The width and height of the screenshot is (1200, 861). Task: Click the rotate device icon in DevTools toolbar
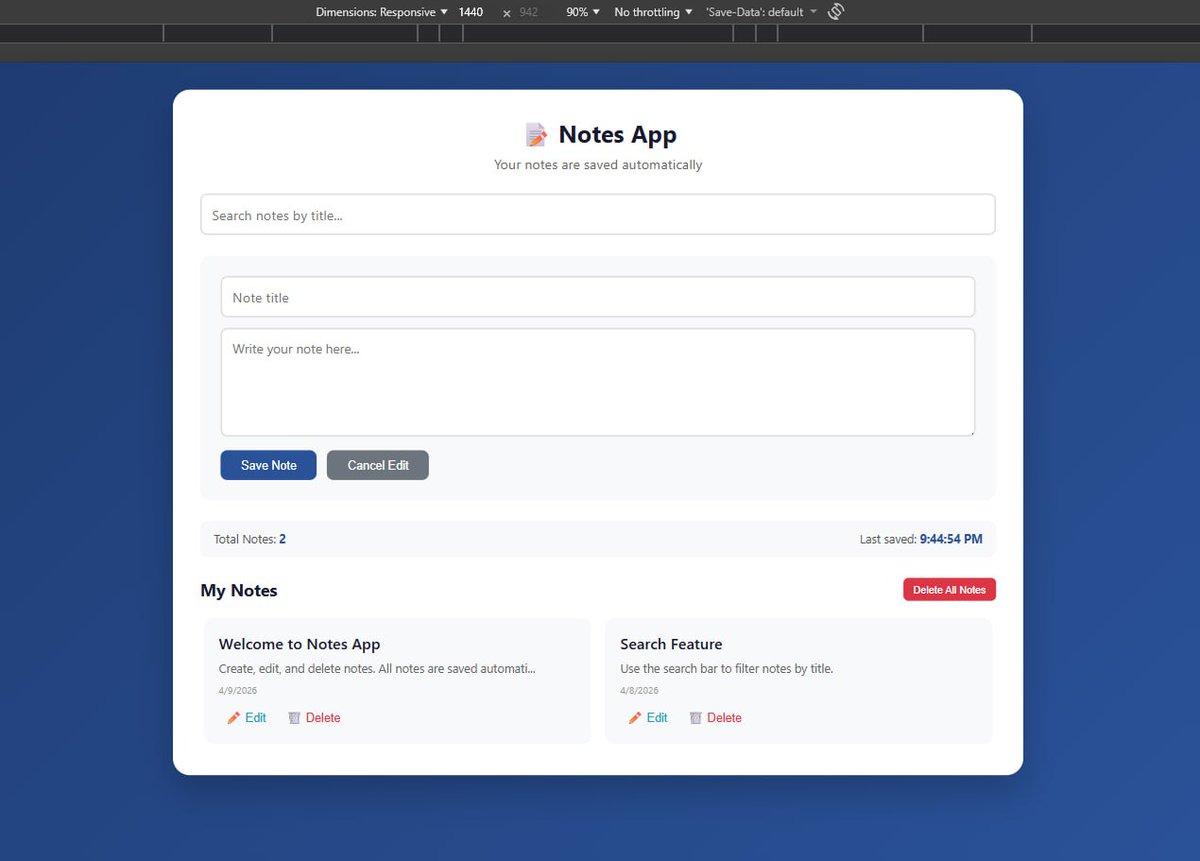pos(837,12)
